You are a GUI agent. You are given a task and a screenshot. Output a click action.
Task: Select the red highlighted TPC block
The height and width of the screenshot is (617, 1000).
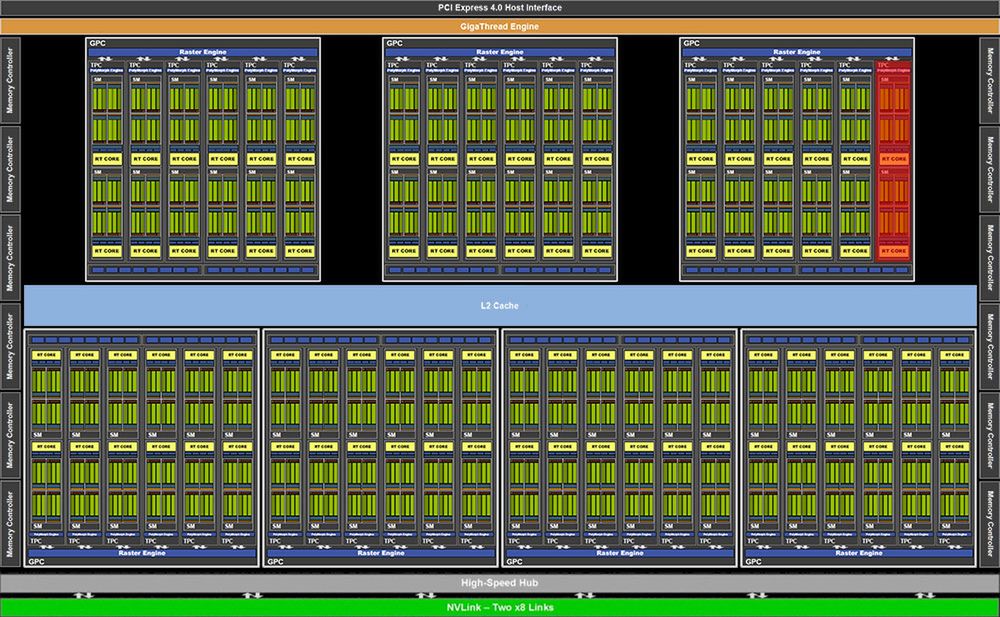[893, 161]
